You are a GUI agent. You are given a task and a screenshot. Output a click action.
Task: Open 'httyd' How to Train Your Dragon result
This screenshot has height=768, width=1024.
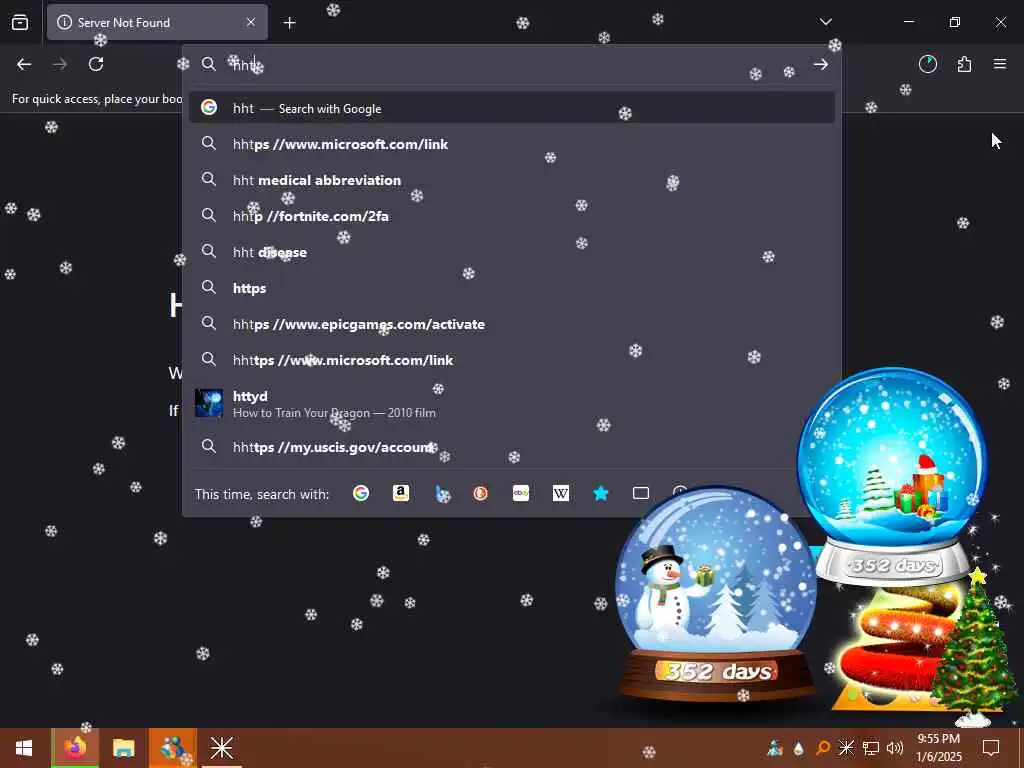point(511,404)
